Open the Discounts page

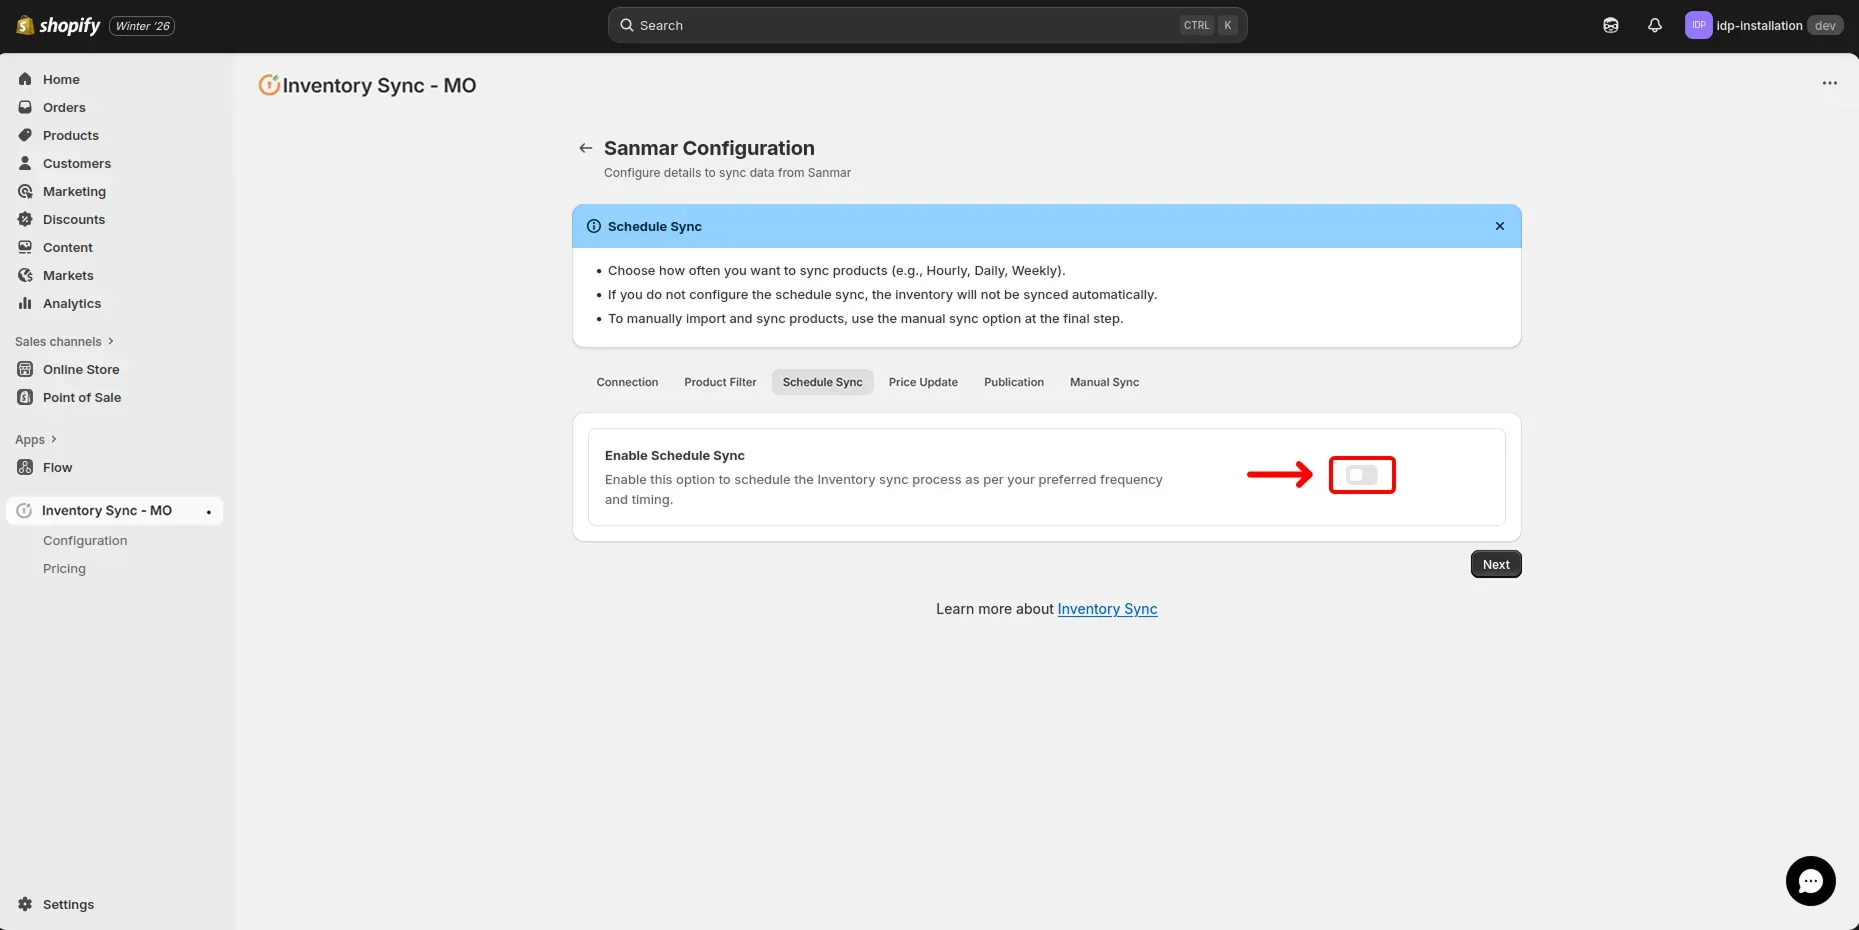74,219
